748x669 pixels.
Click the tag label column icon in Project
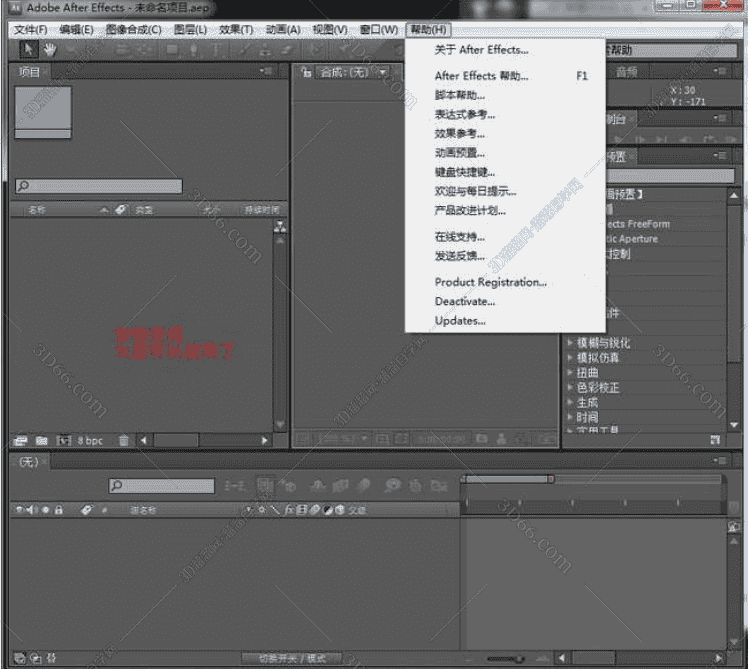tap(121, 210)
